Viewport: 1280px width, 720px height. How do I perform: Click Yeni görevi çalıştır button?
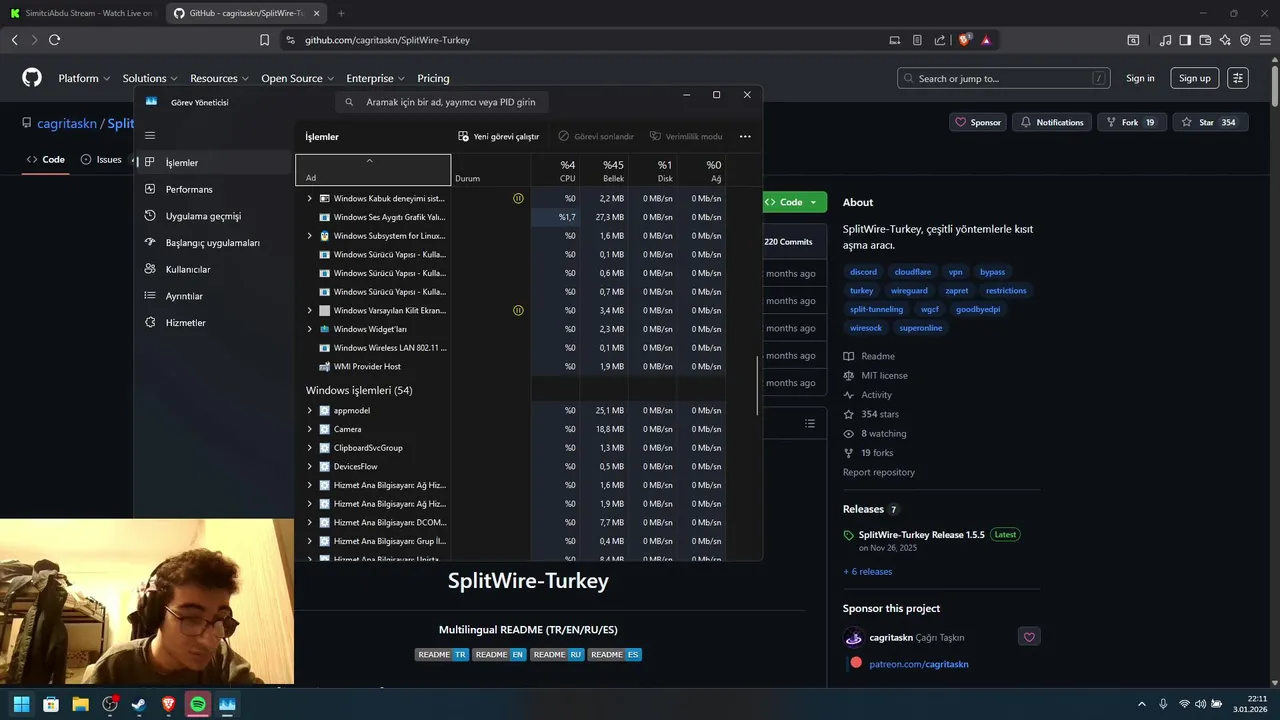tap(498, 136)
